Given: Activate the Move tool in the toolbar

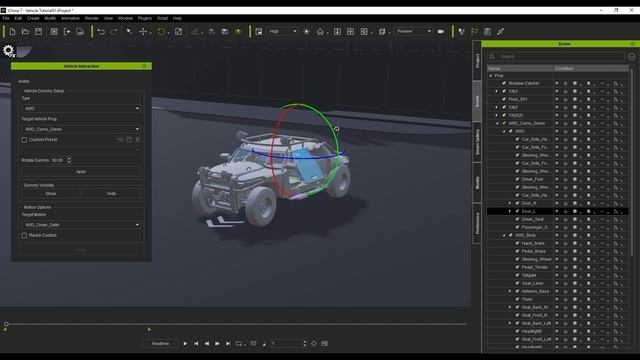Looking at the screenshot, I should click(x=143, y=31).
